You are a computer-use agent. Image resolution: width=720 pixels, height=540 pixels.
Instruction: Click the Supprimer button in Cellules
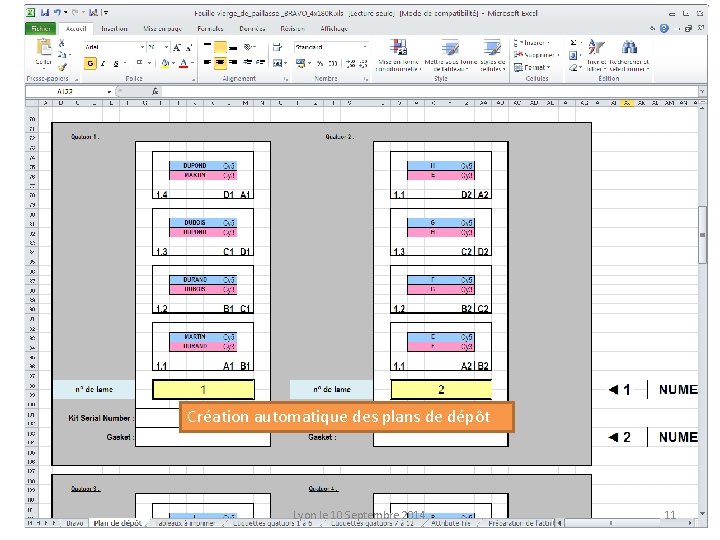[537, 55]
